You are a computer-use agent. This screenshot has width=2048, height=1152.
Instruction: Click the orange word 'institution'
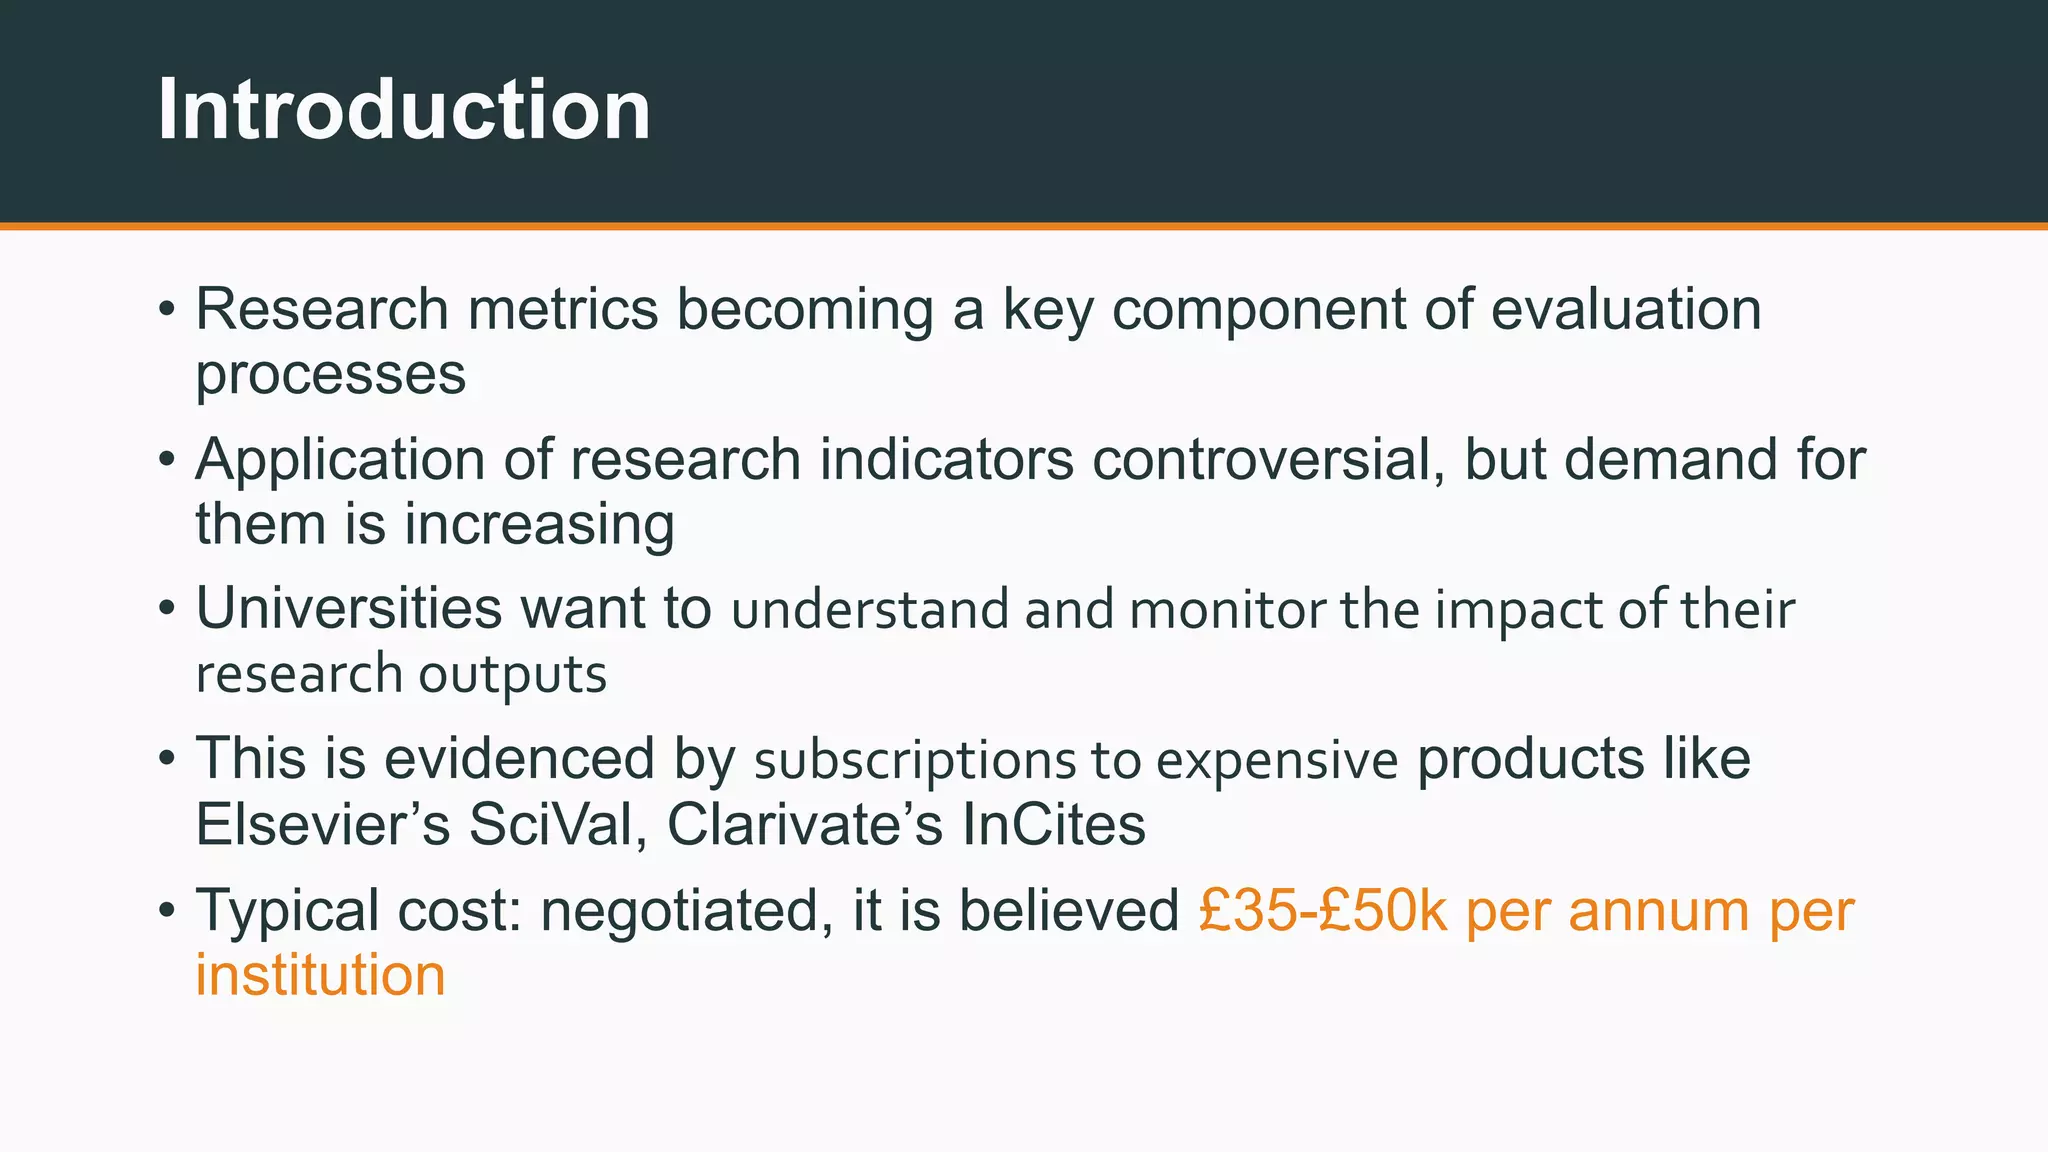coord(320,975)
